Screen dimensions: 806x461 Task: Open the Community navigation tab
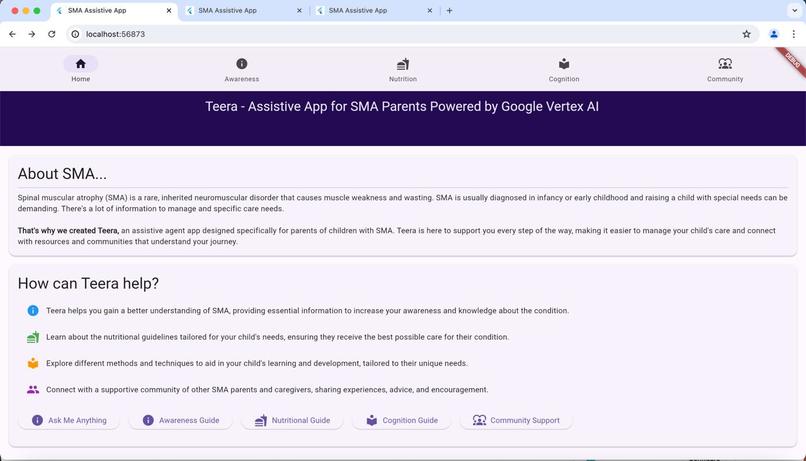(725, 69)
